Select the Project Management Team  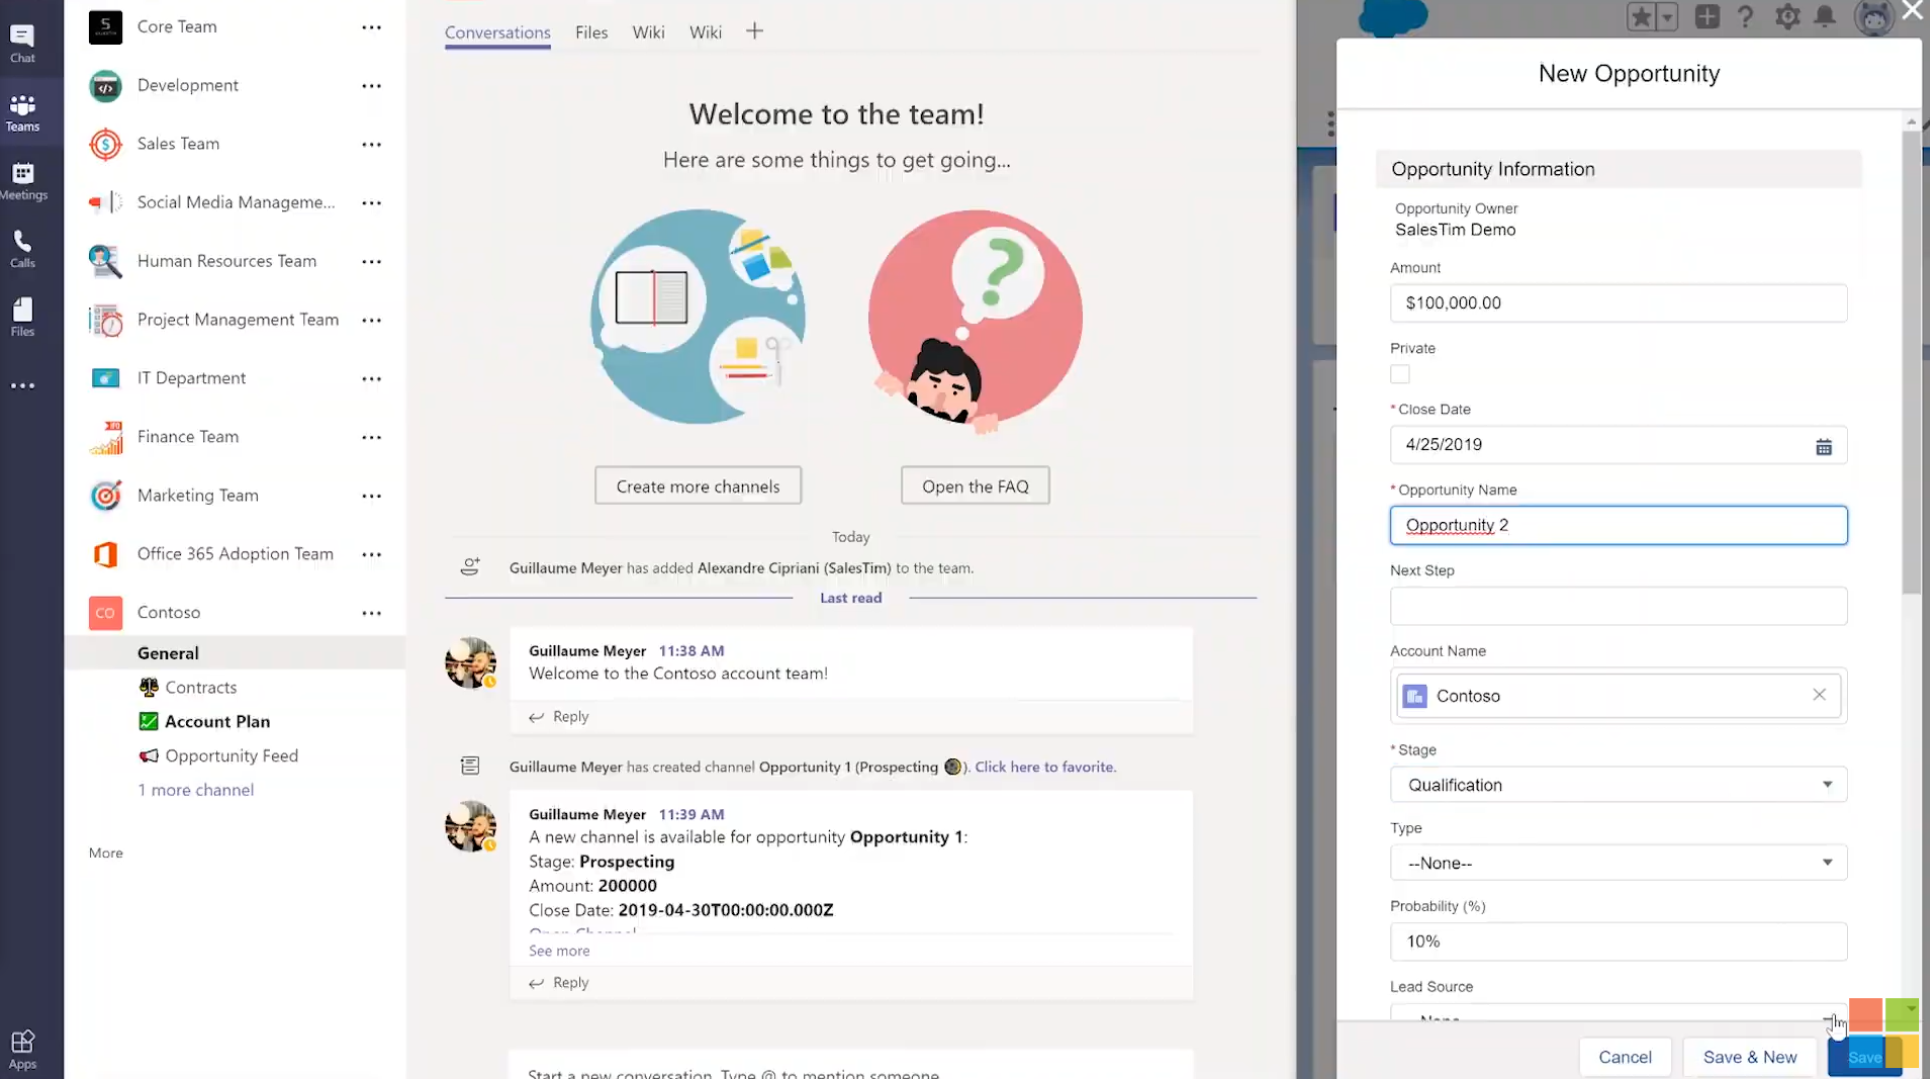click(x=236, y=320)
